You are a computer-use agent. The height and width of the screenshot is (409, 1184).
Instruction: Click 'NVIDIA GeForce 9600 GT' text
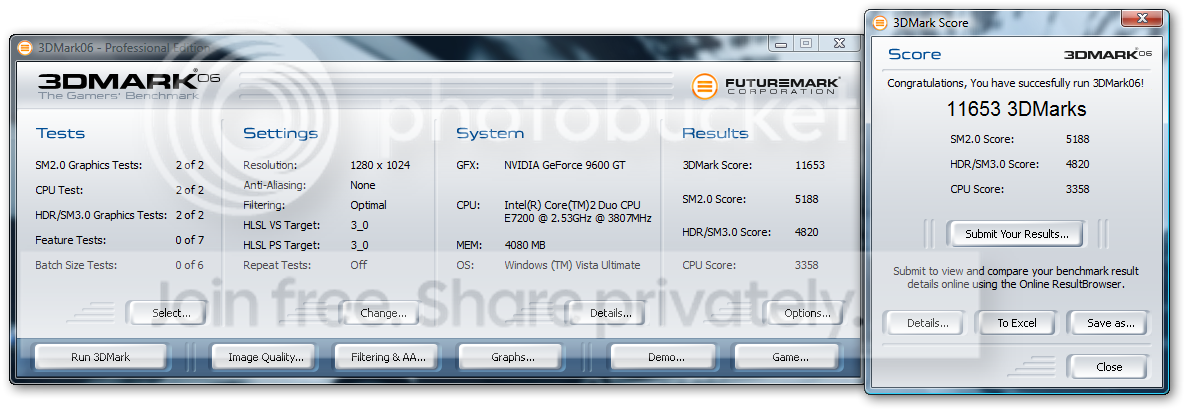point(565,165)
